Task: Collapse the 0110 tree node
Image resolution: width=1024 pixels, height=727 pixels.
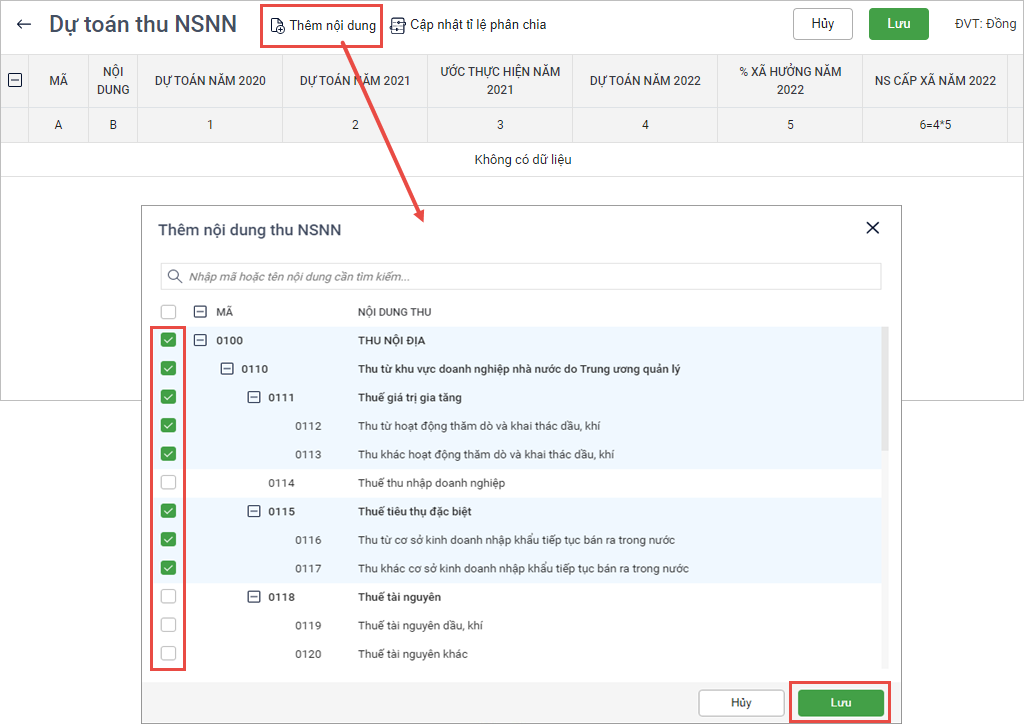Action: click(x=226, y=369)
